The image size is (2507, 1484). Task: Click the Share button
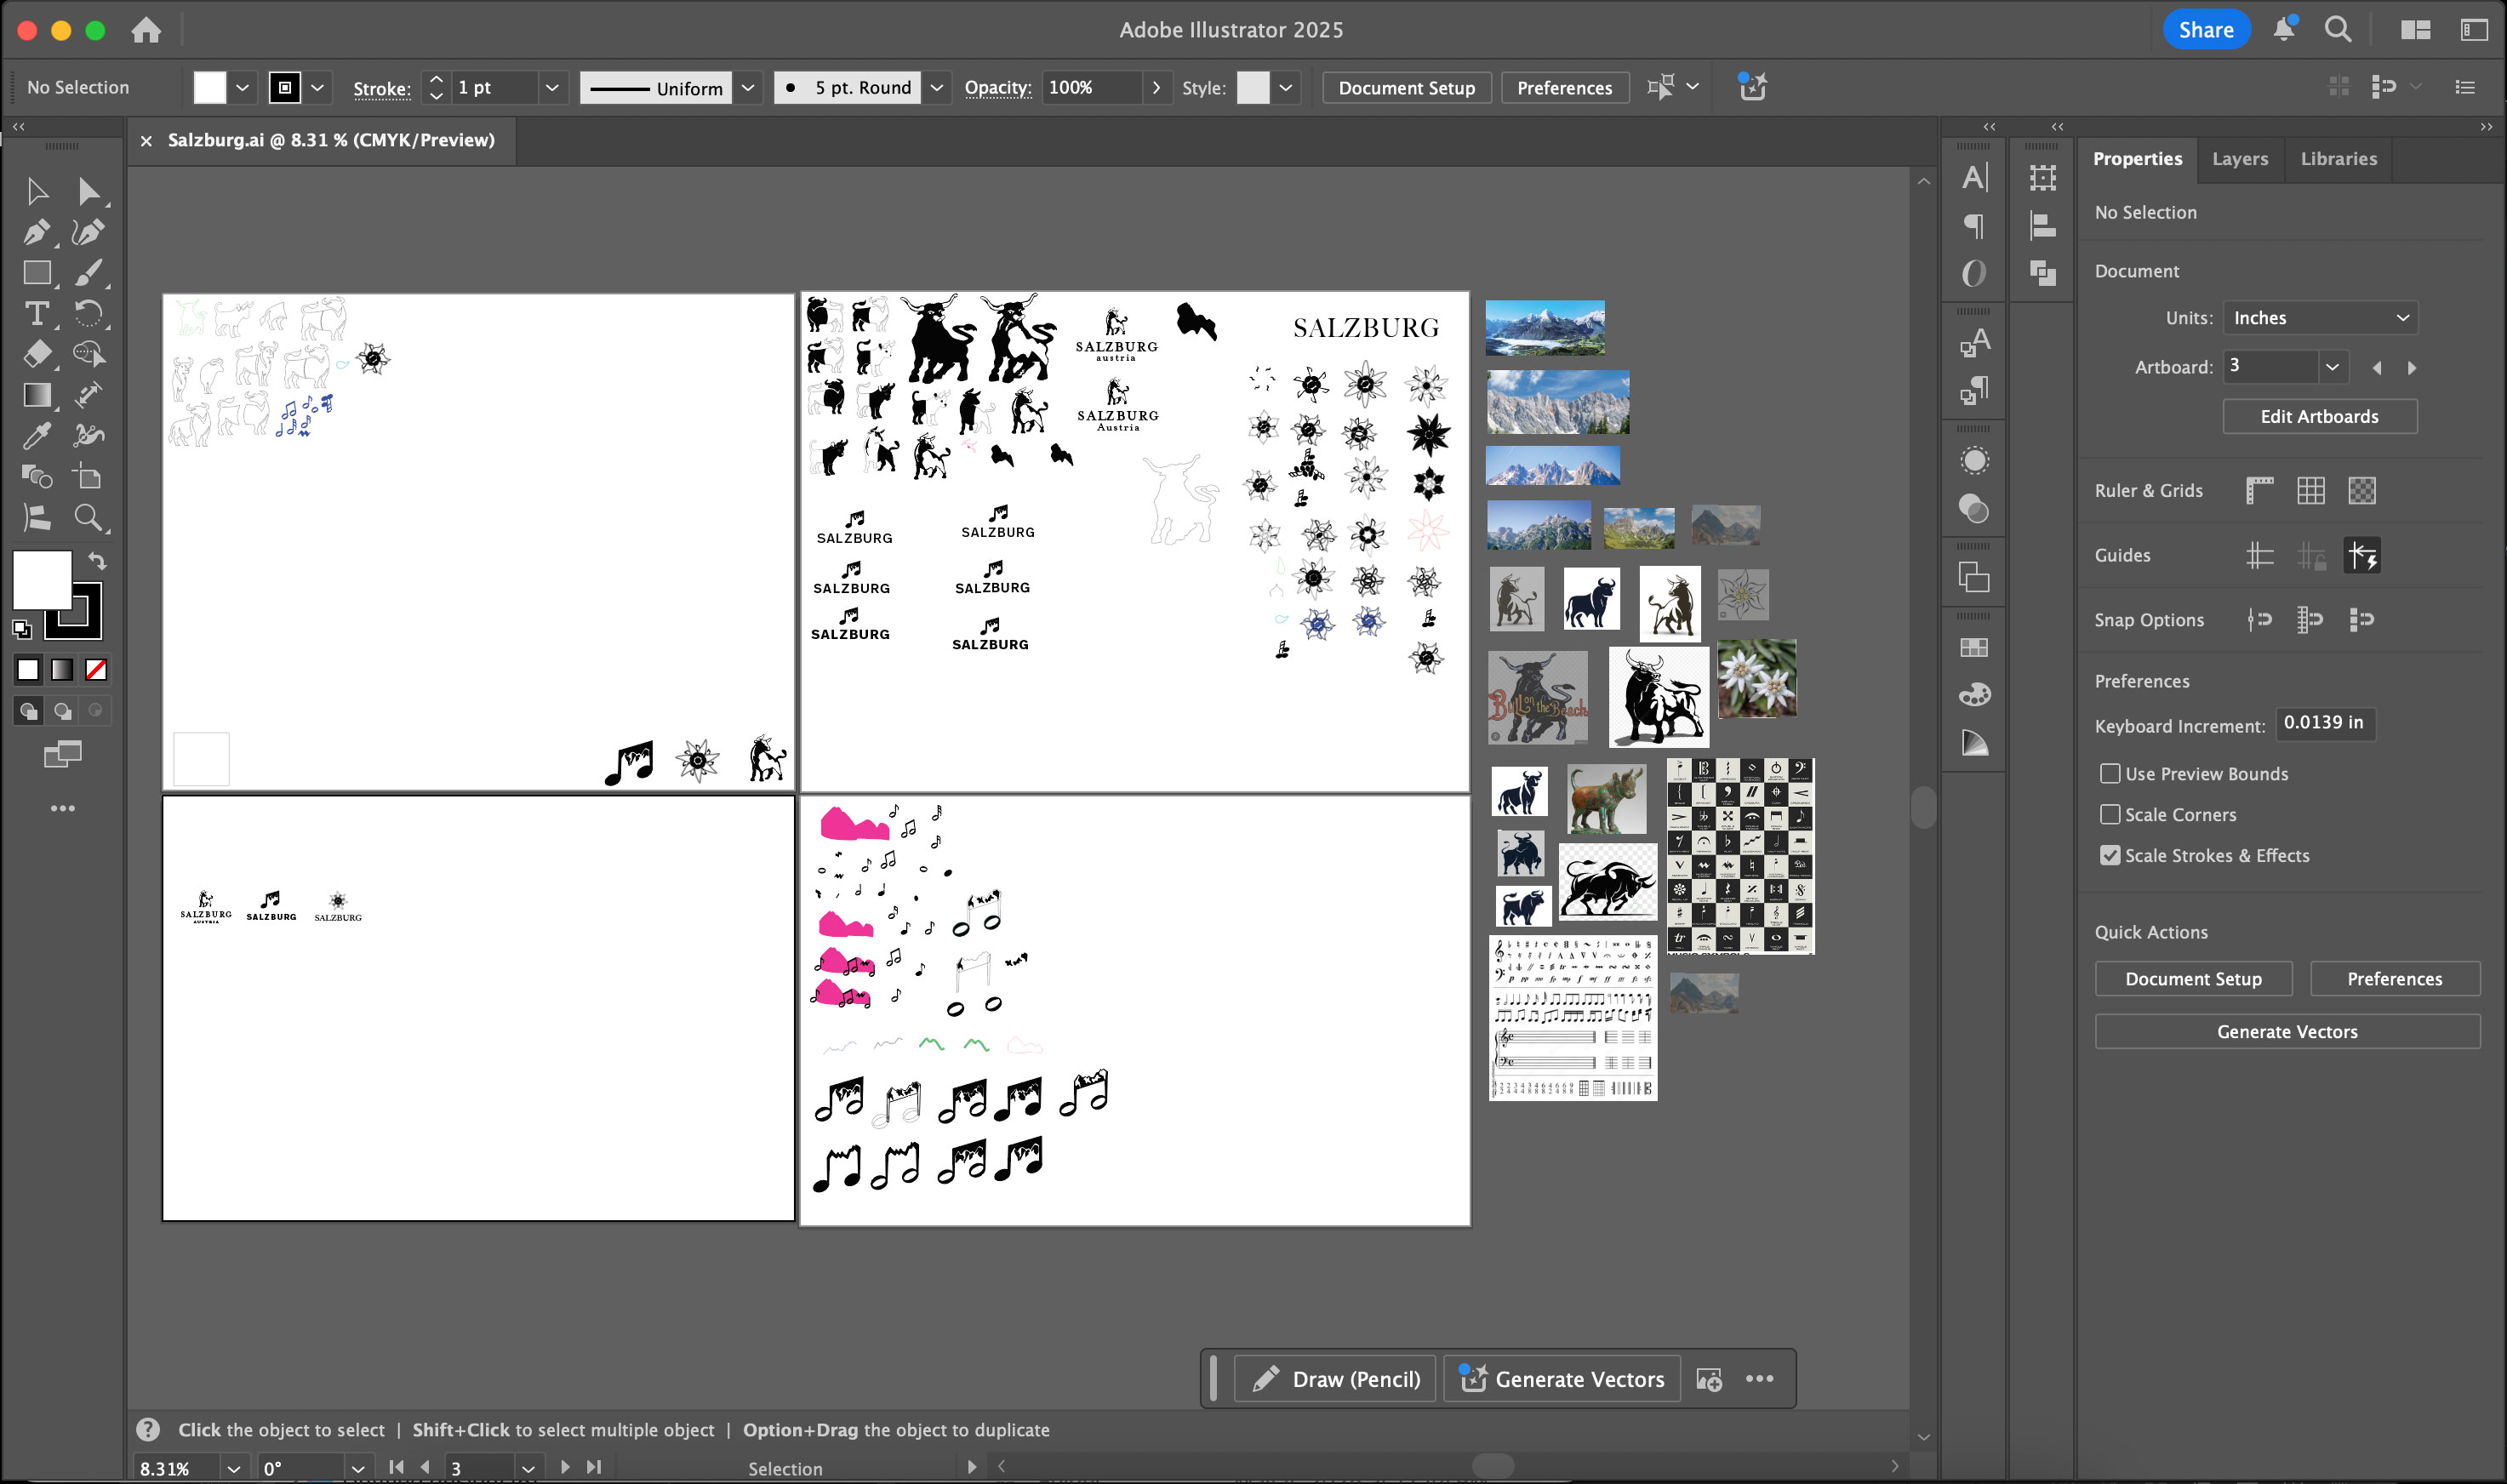coord(2205,30)
